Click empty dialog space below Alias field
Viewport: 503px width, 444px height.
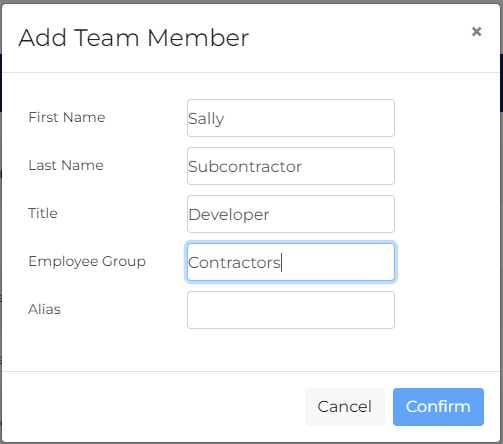[x=251, y=350]
